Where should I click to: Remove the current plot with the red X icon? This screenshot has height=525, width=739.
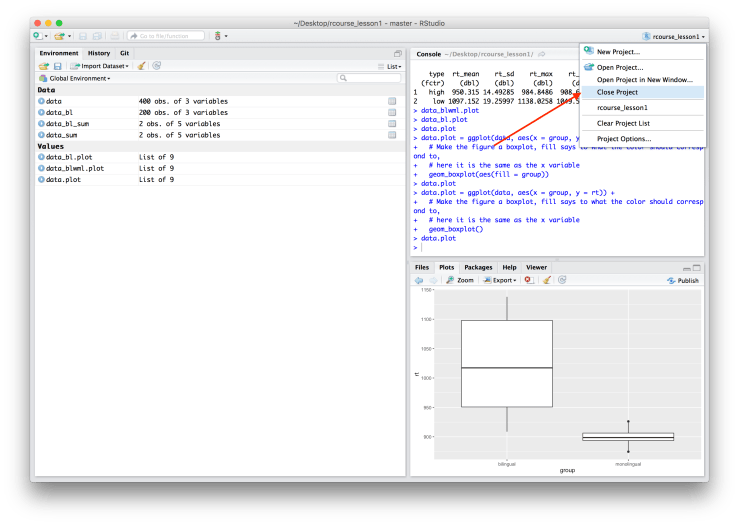coord(529,280)
